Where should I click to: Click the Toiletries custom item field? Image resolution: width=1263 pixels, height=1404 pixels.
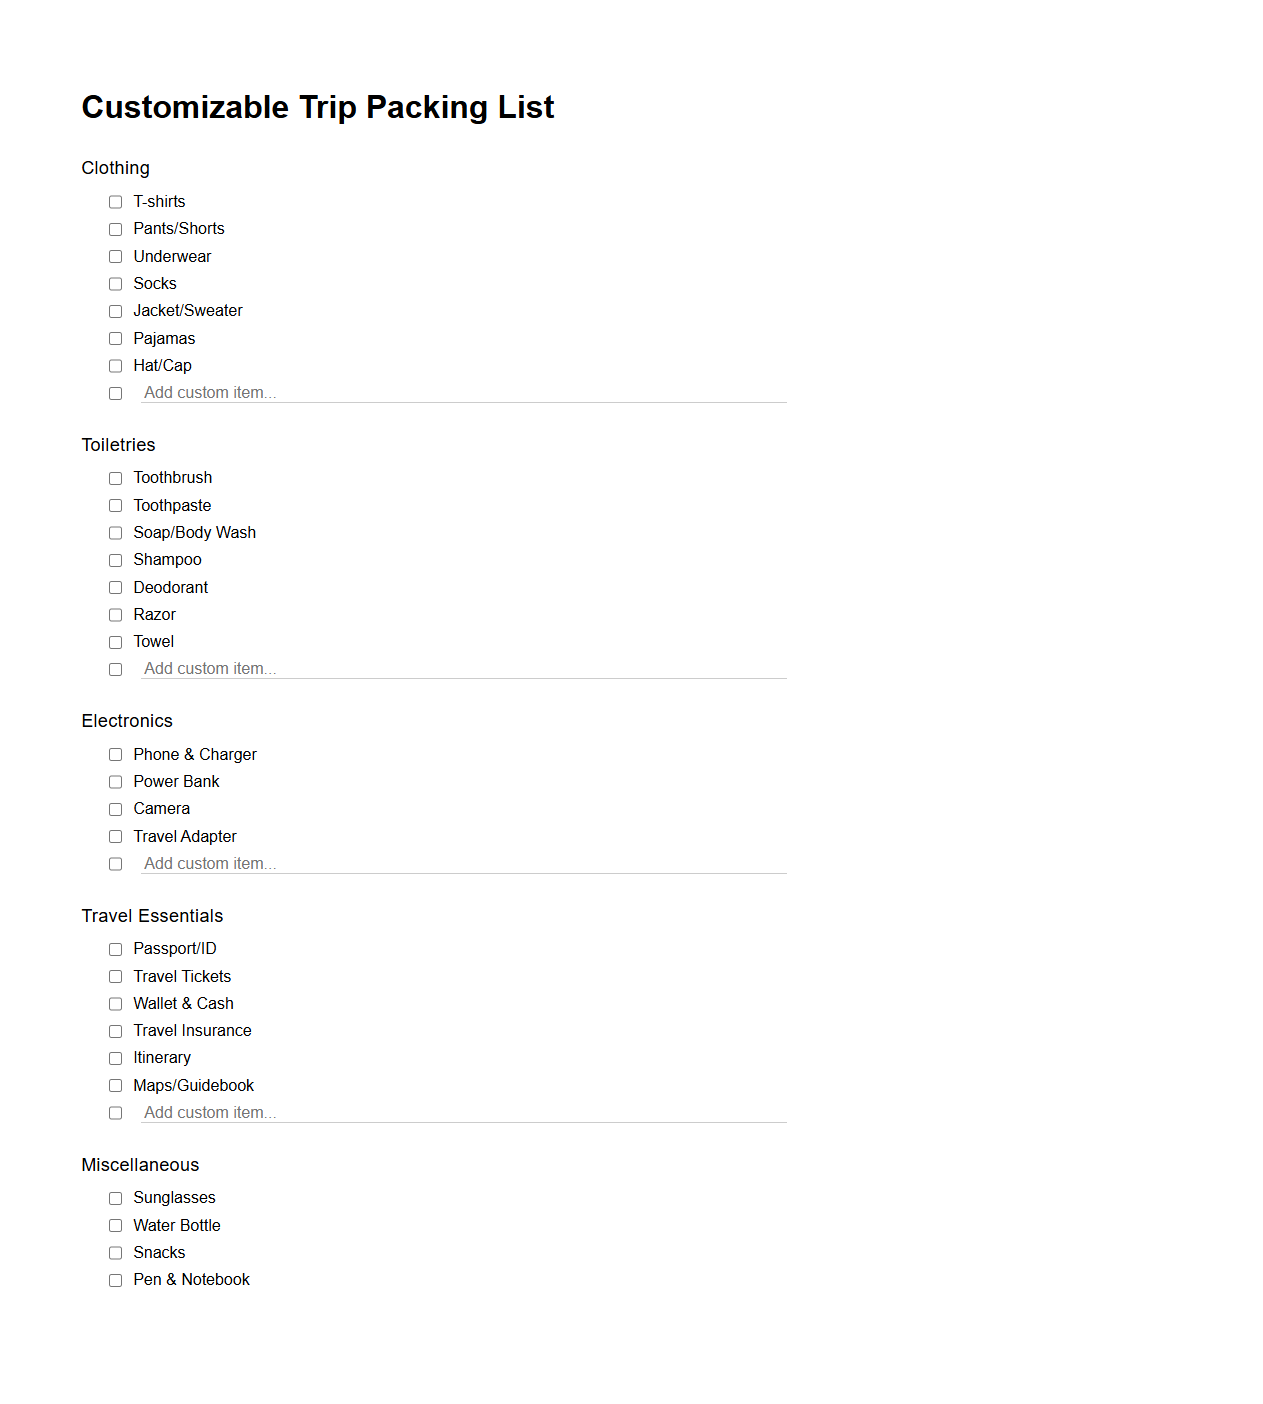click(x=400, y=668)
